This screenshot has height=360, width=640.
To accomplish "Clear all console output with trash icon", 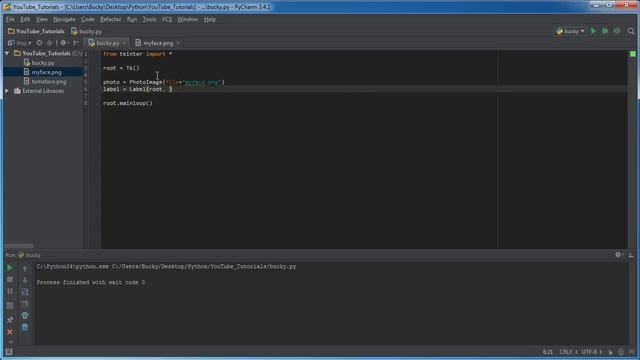I will pyautogui.click(x=25, y=327).
